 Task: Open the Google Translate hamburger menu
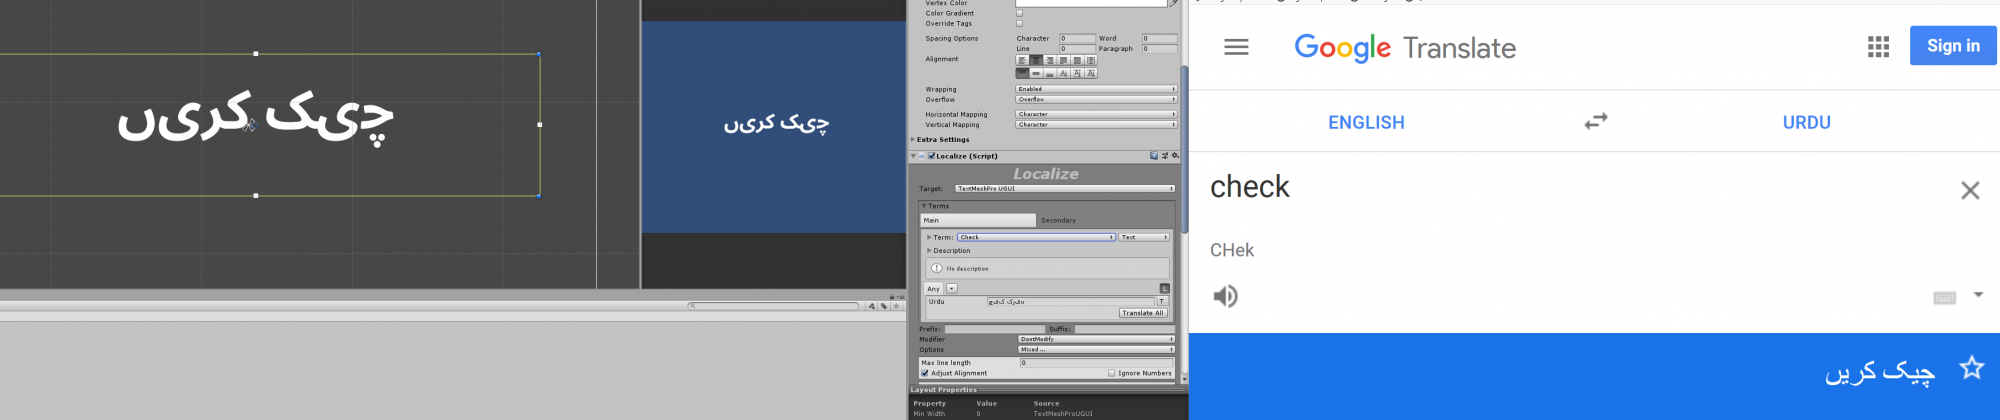point(1236,47)
